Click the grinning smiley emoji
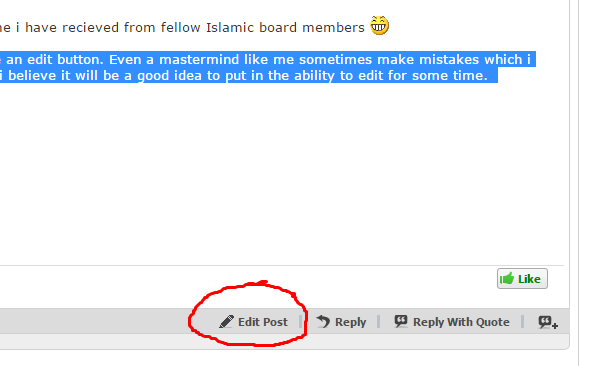Viewport: 589px width, 366px height. pyautogui.click(x=379, y=26)
